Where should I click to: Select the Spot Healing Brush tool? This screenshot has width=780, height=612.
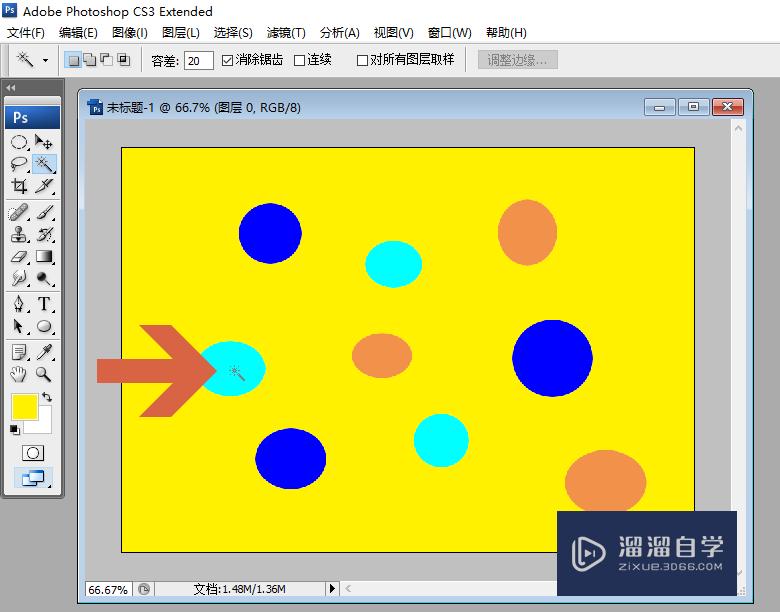coord(19,212)
